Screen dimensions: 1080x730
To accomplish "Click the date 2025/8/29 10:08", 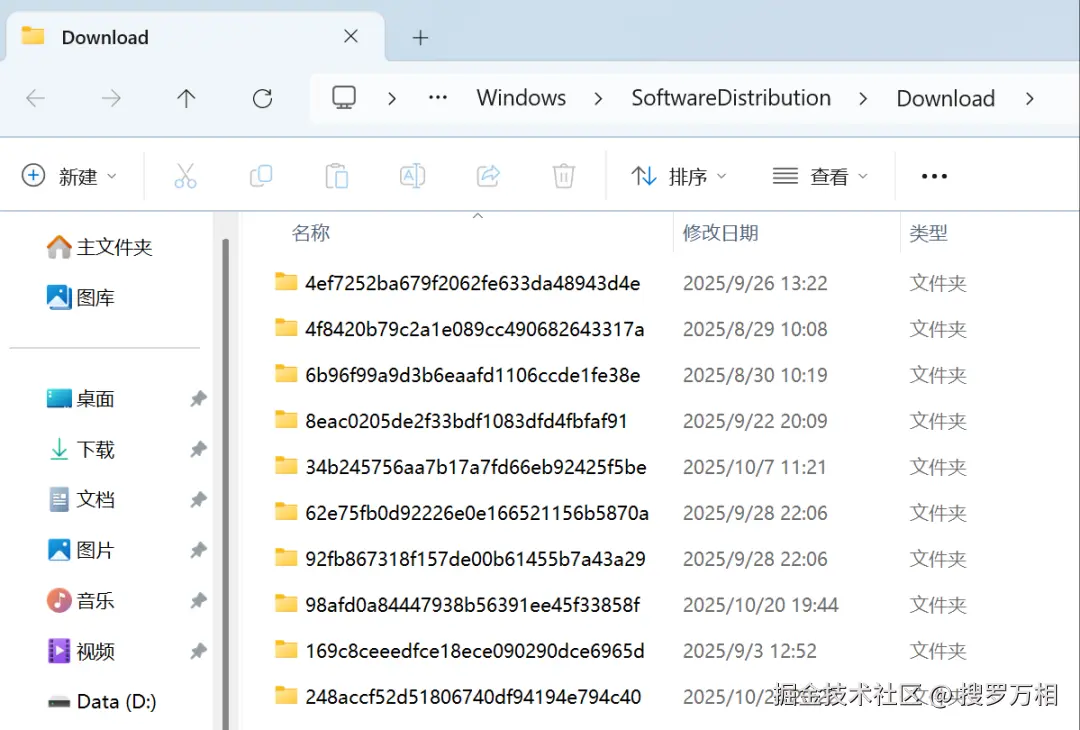I will pos(755,329).
